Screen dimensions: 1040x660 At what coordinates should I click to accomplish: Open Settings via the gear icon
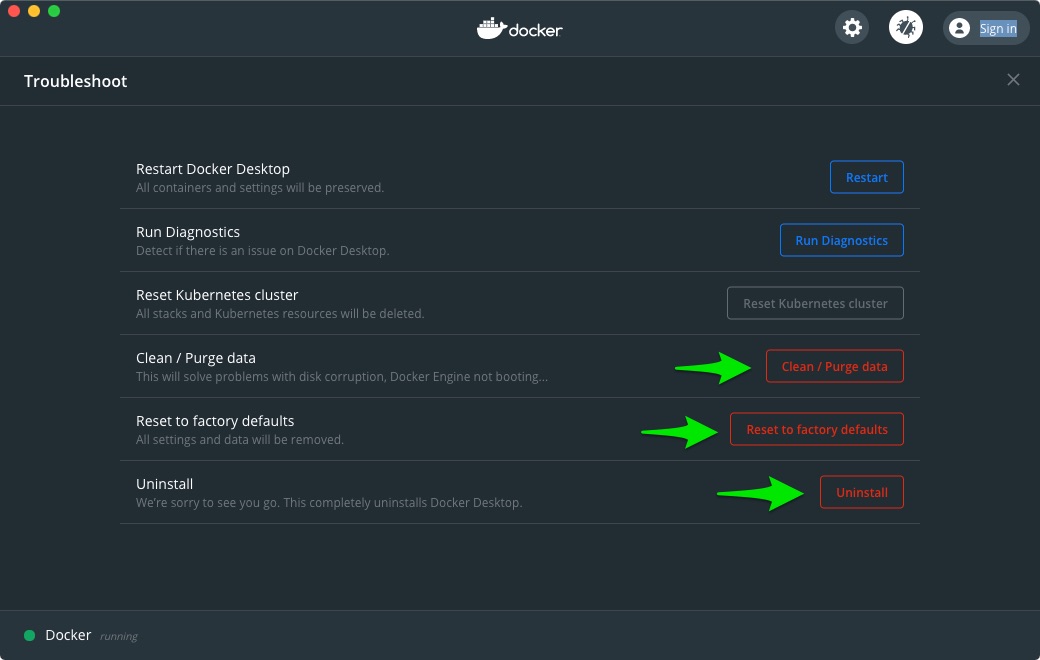[x=852, y=28]
